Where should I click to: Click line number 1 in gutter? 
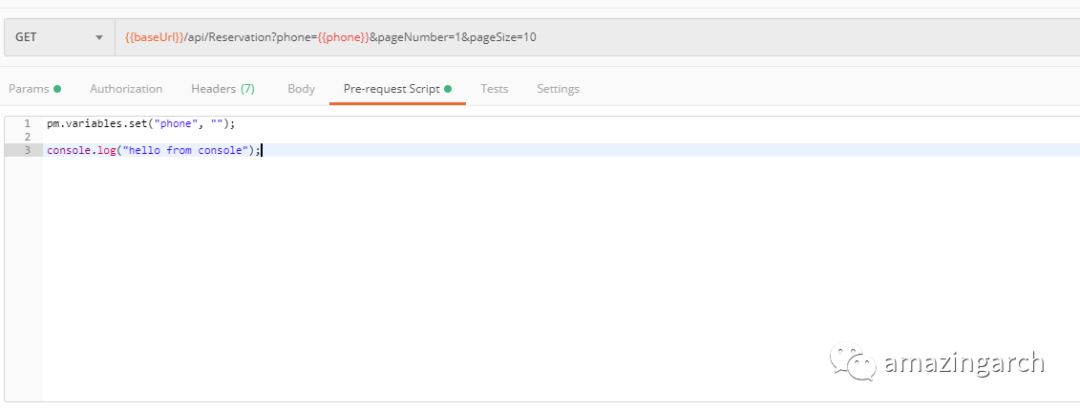pyautogui.click(x=27, y=124)
